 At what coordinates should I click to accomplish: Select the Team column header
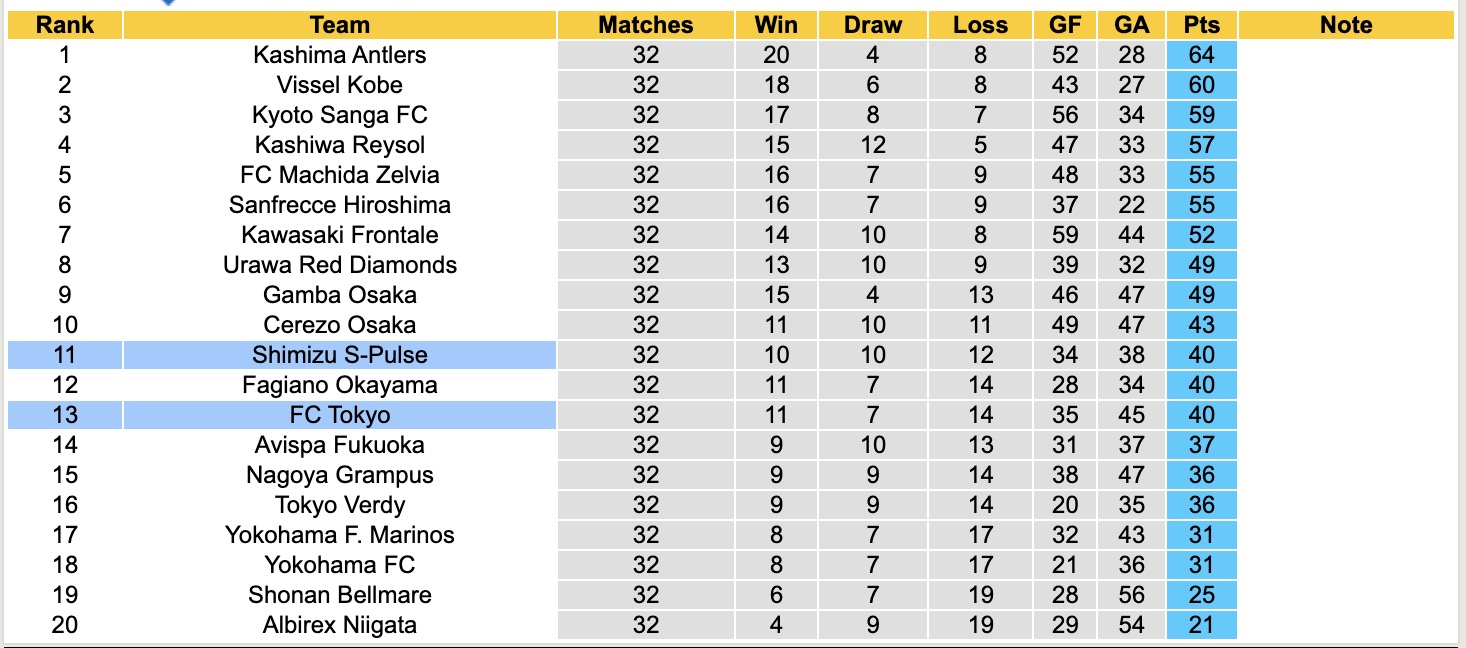339,25
